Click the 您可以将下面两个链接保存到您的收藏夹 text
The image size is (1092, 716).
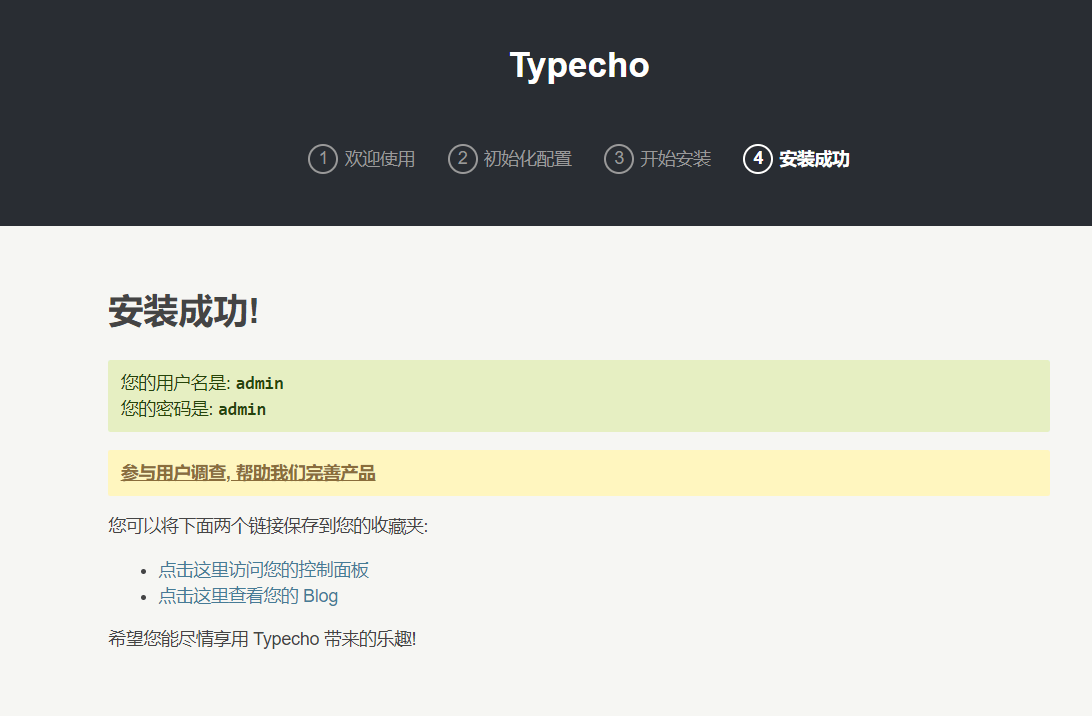coord(268,526)
